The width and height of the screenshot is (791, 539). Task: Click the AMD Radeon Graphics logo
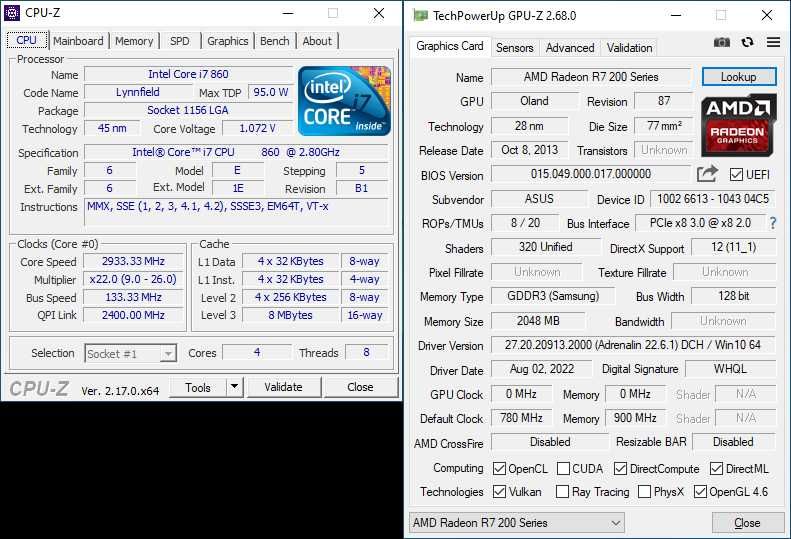pyautogui.click(x=738, y=125)
